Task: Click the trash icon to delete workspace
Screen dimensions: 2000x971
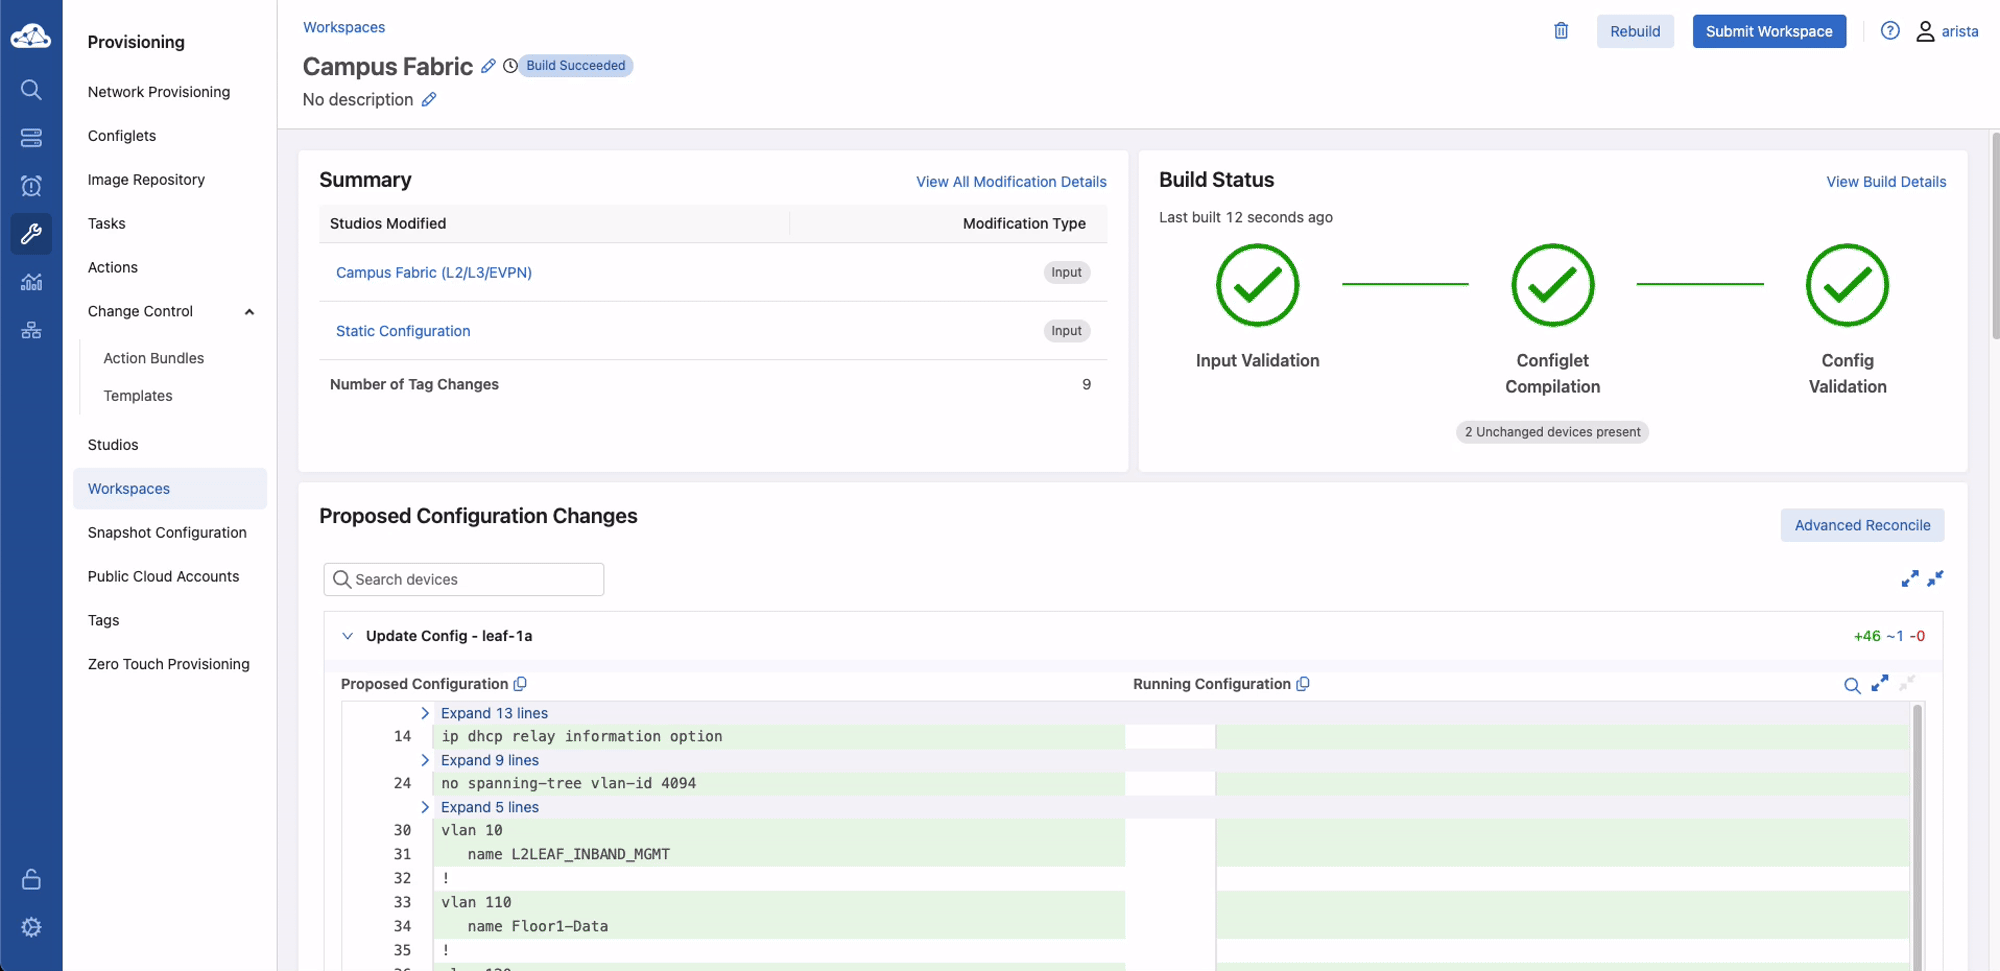Action: (1561, 31)
